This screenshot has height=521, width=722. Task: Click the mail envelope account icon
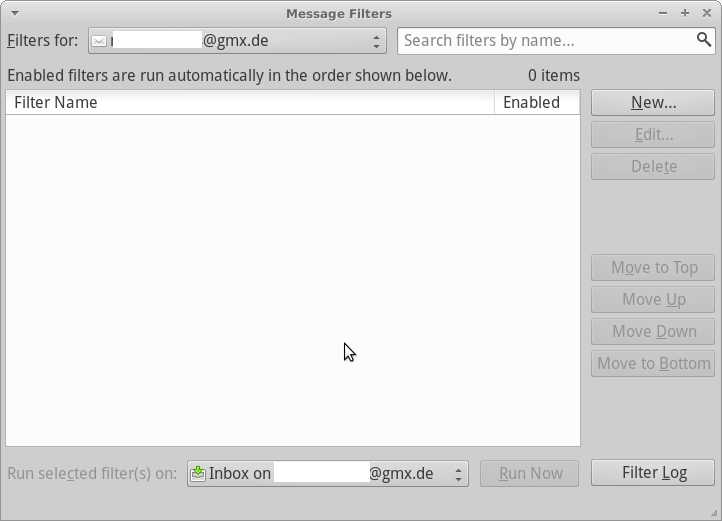click(99, 41)
